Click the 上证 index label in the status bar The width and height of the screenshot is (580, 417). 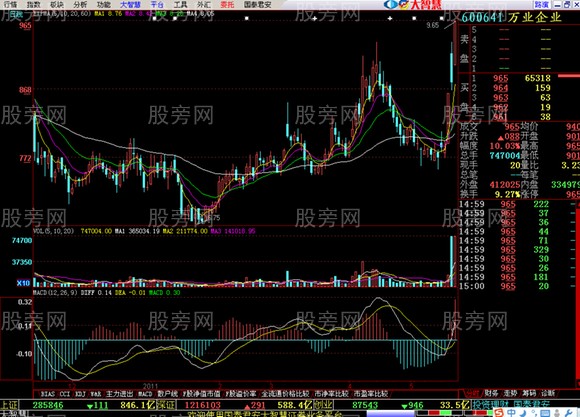tap(9, 405)
